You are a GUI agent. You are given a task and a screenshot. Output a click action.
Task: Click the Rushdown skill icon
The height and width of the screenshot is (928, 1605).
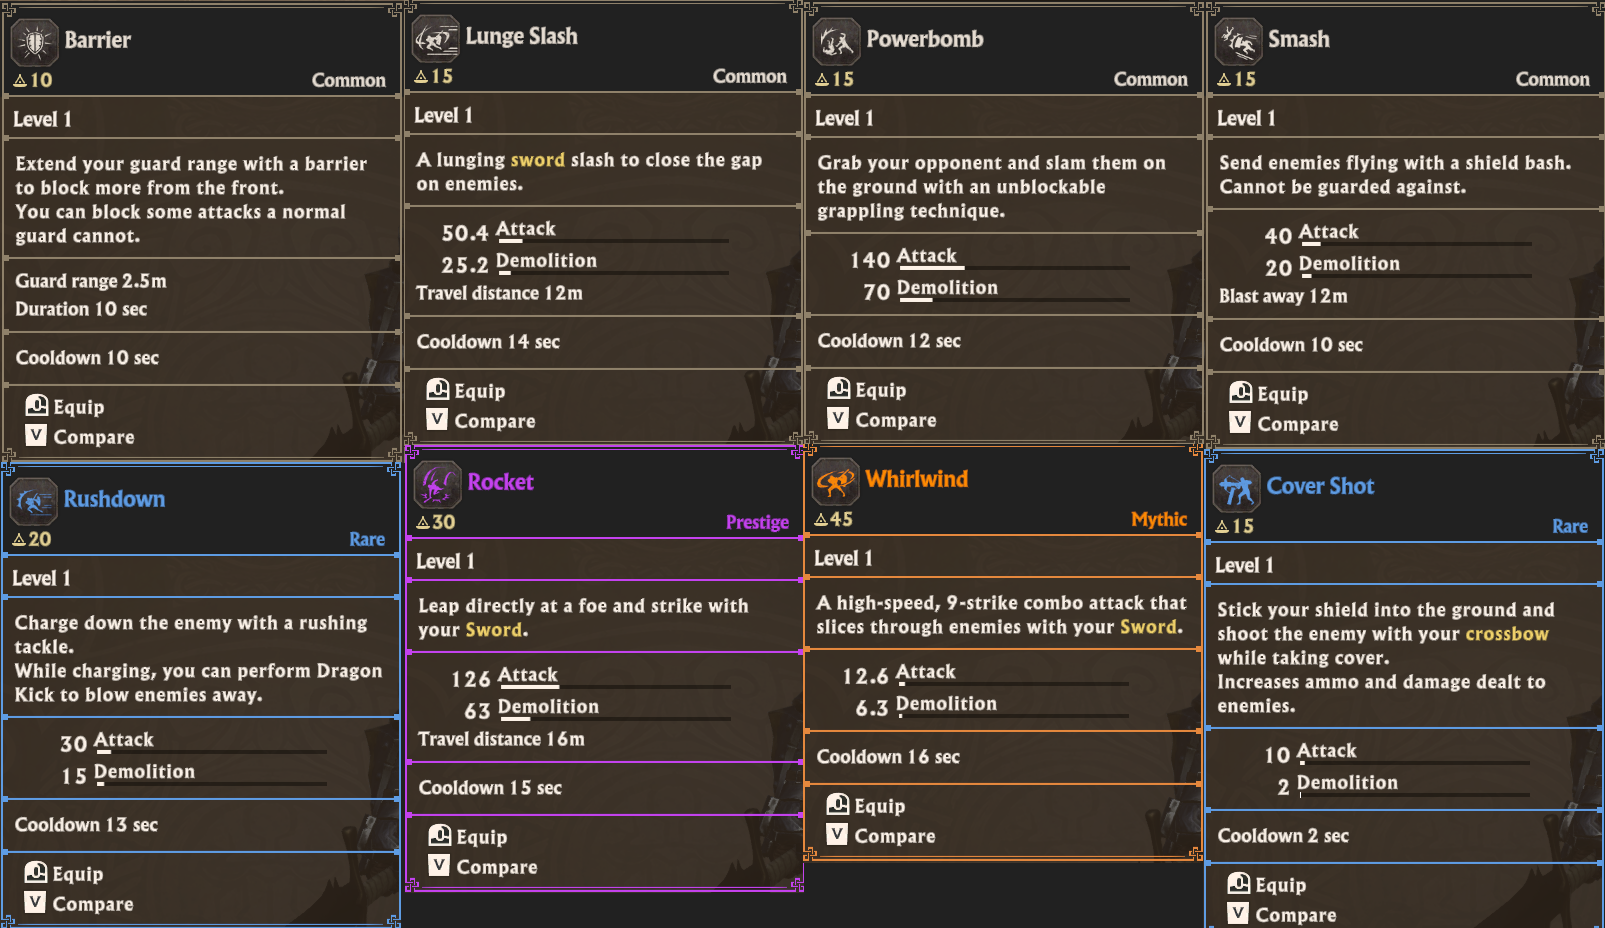[34, 501]
